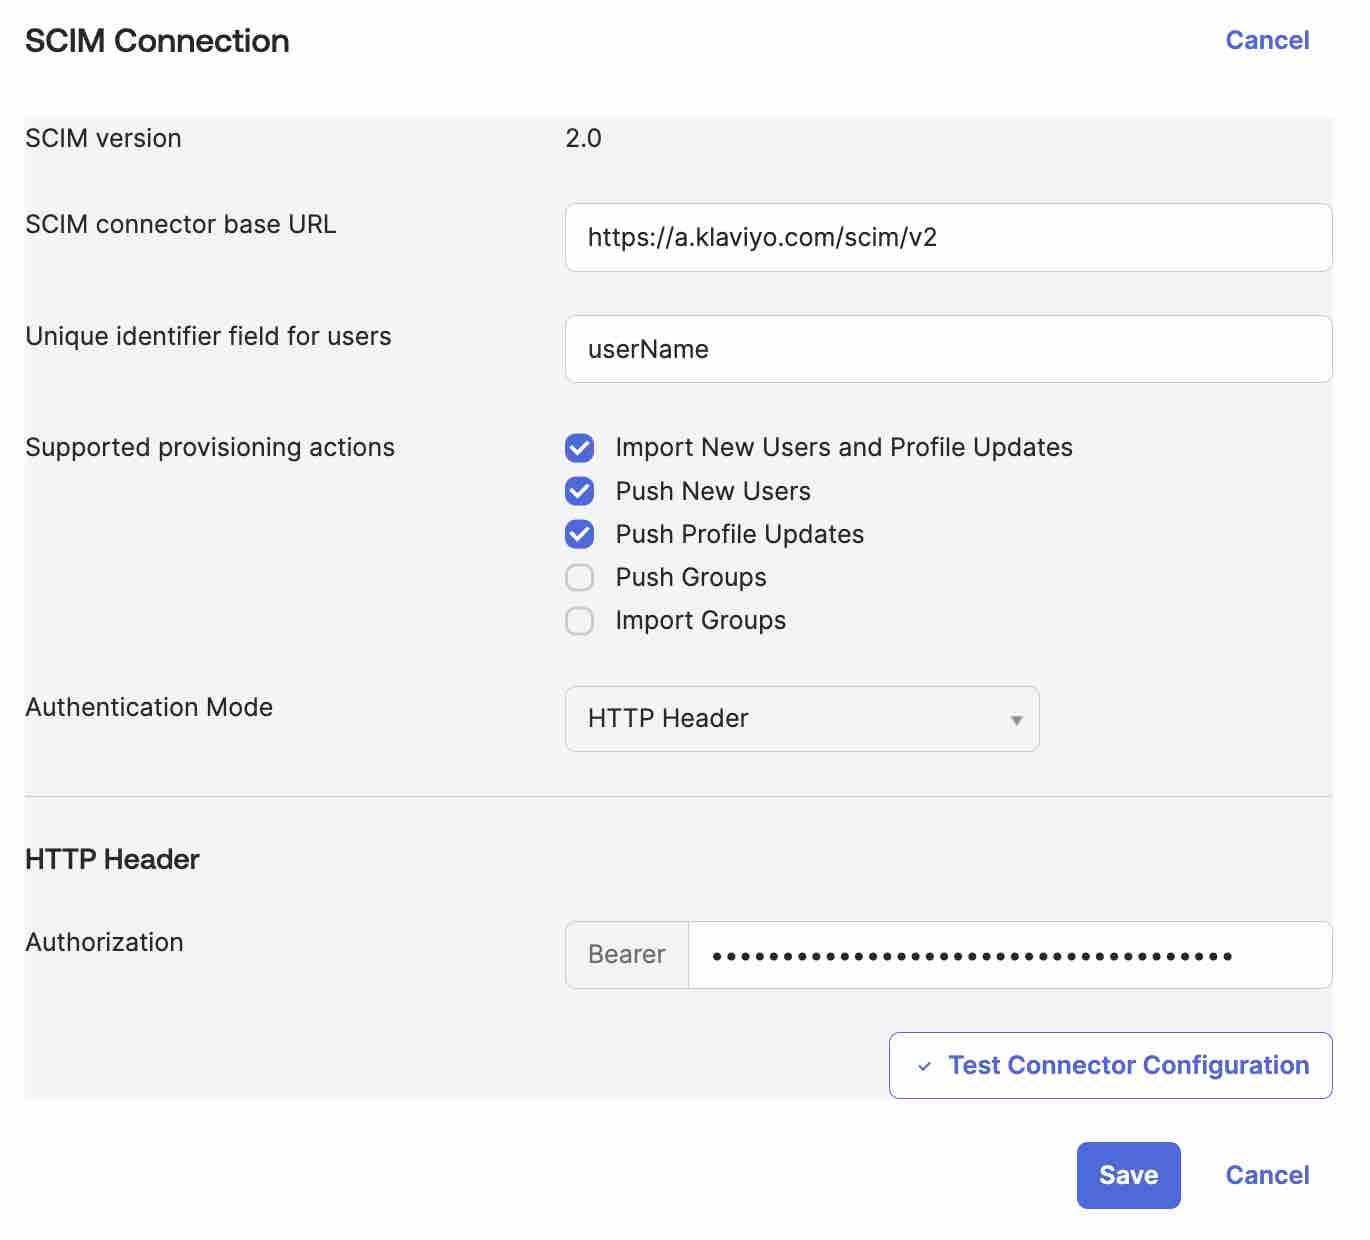Save the SCIM Connection settings

coord(1128,1175)
